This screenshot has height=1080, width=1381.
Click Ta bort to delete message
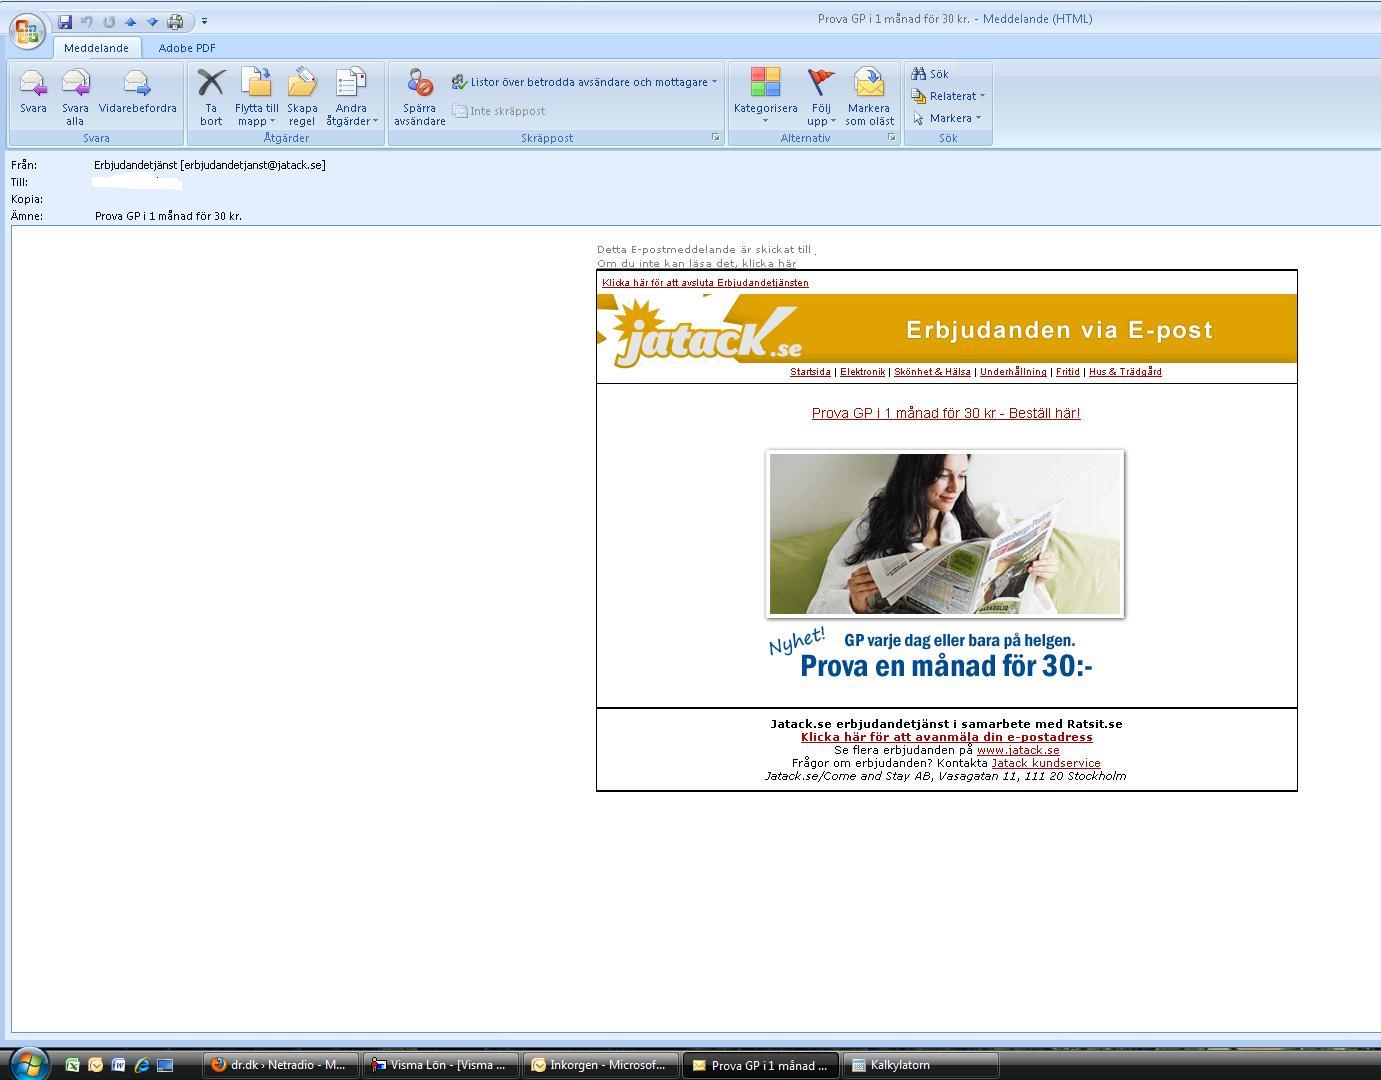(x=211, y=96)
